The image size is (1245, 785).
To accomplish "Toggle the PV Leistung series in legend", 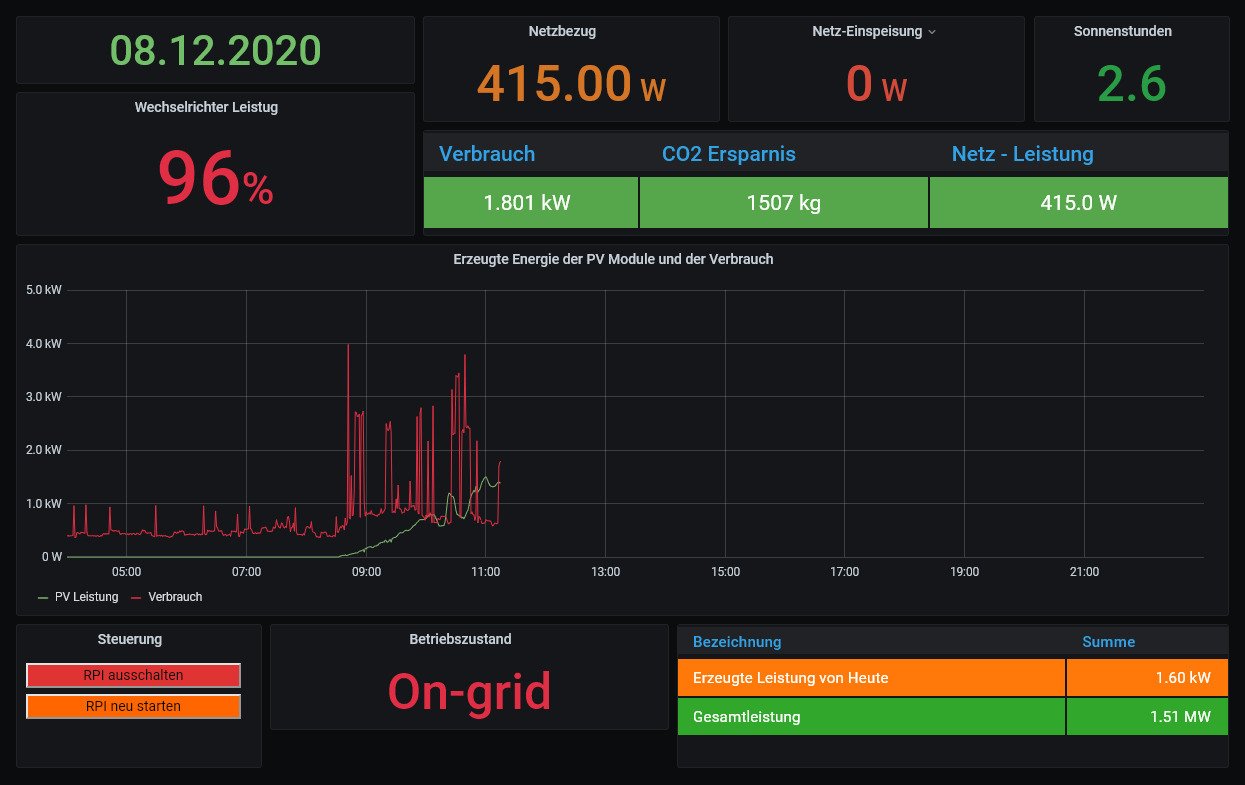I will pos(86,597).
